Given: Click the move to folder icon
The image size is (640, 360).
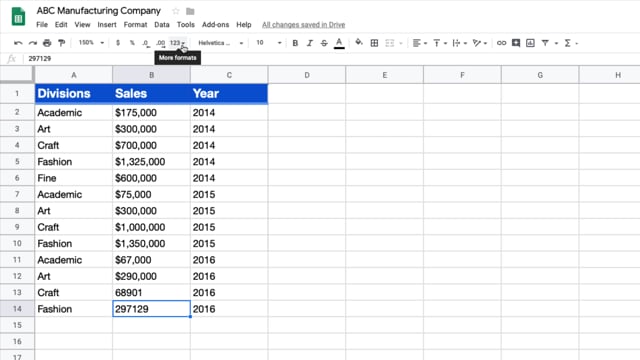Looking at the screenshot, I should 190,11.
